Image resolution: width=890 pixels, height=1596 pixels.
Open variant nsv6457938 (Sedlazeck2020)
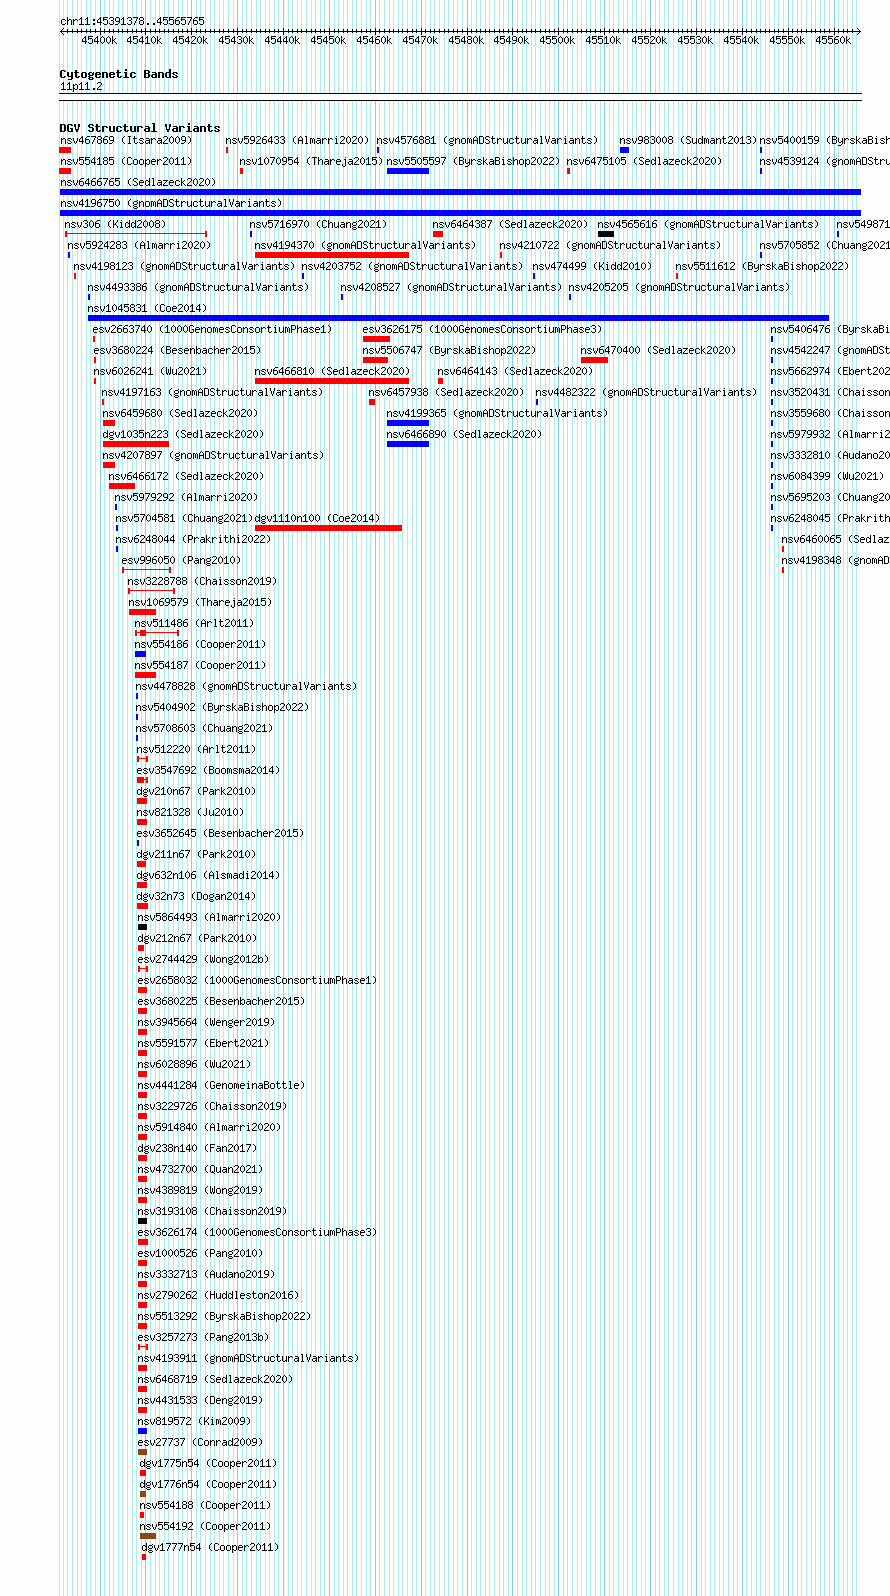[x=445, y=392]
